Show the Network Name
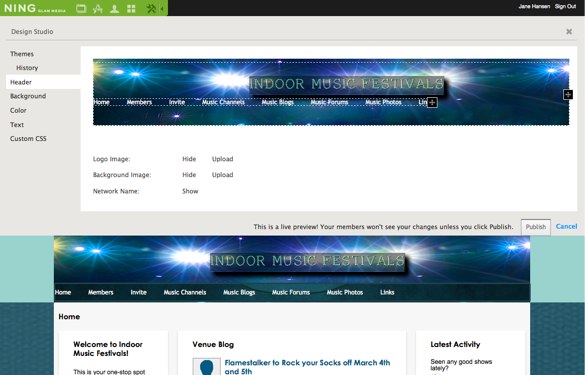The height and width of the screenshot is (375, 585). click(190, 191)
